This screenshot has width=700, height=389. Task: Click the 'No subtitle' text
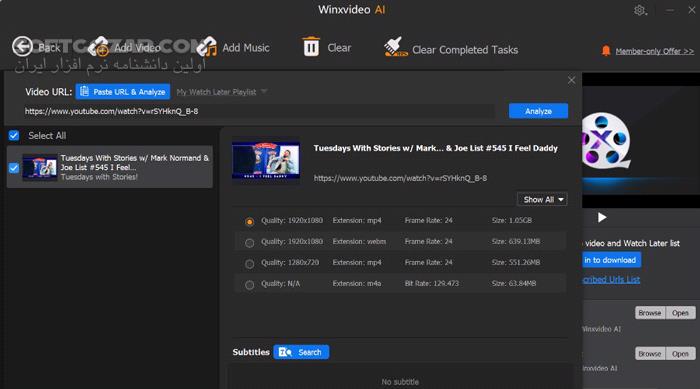400,382
